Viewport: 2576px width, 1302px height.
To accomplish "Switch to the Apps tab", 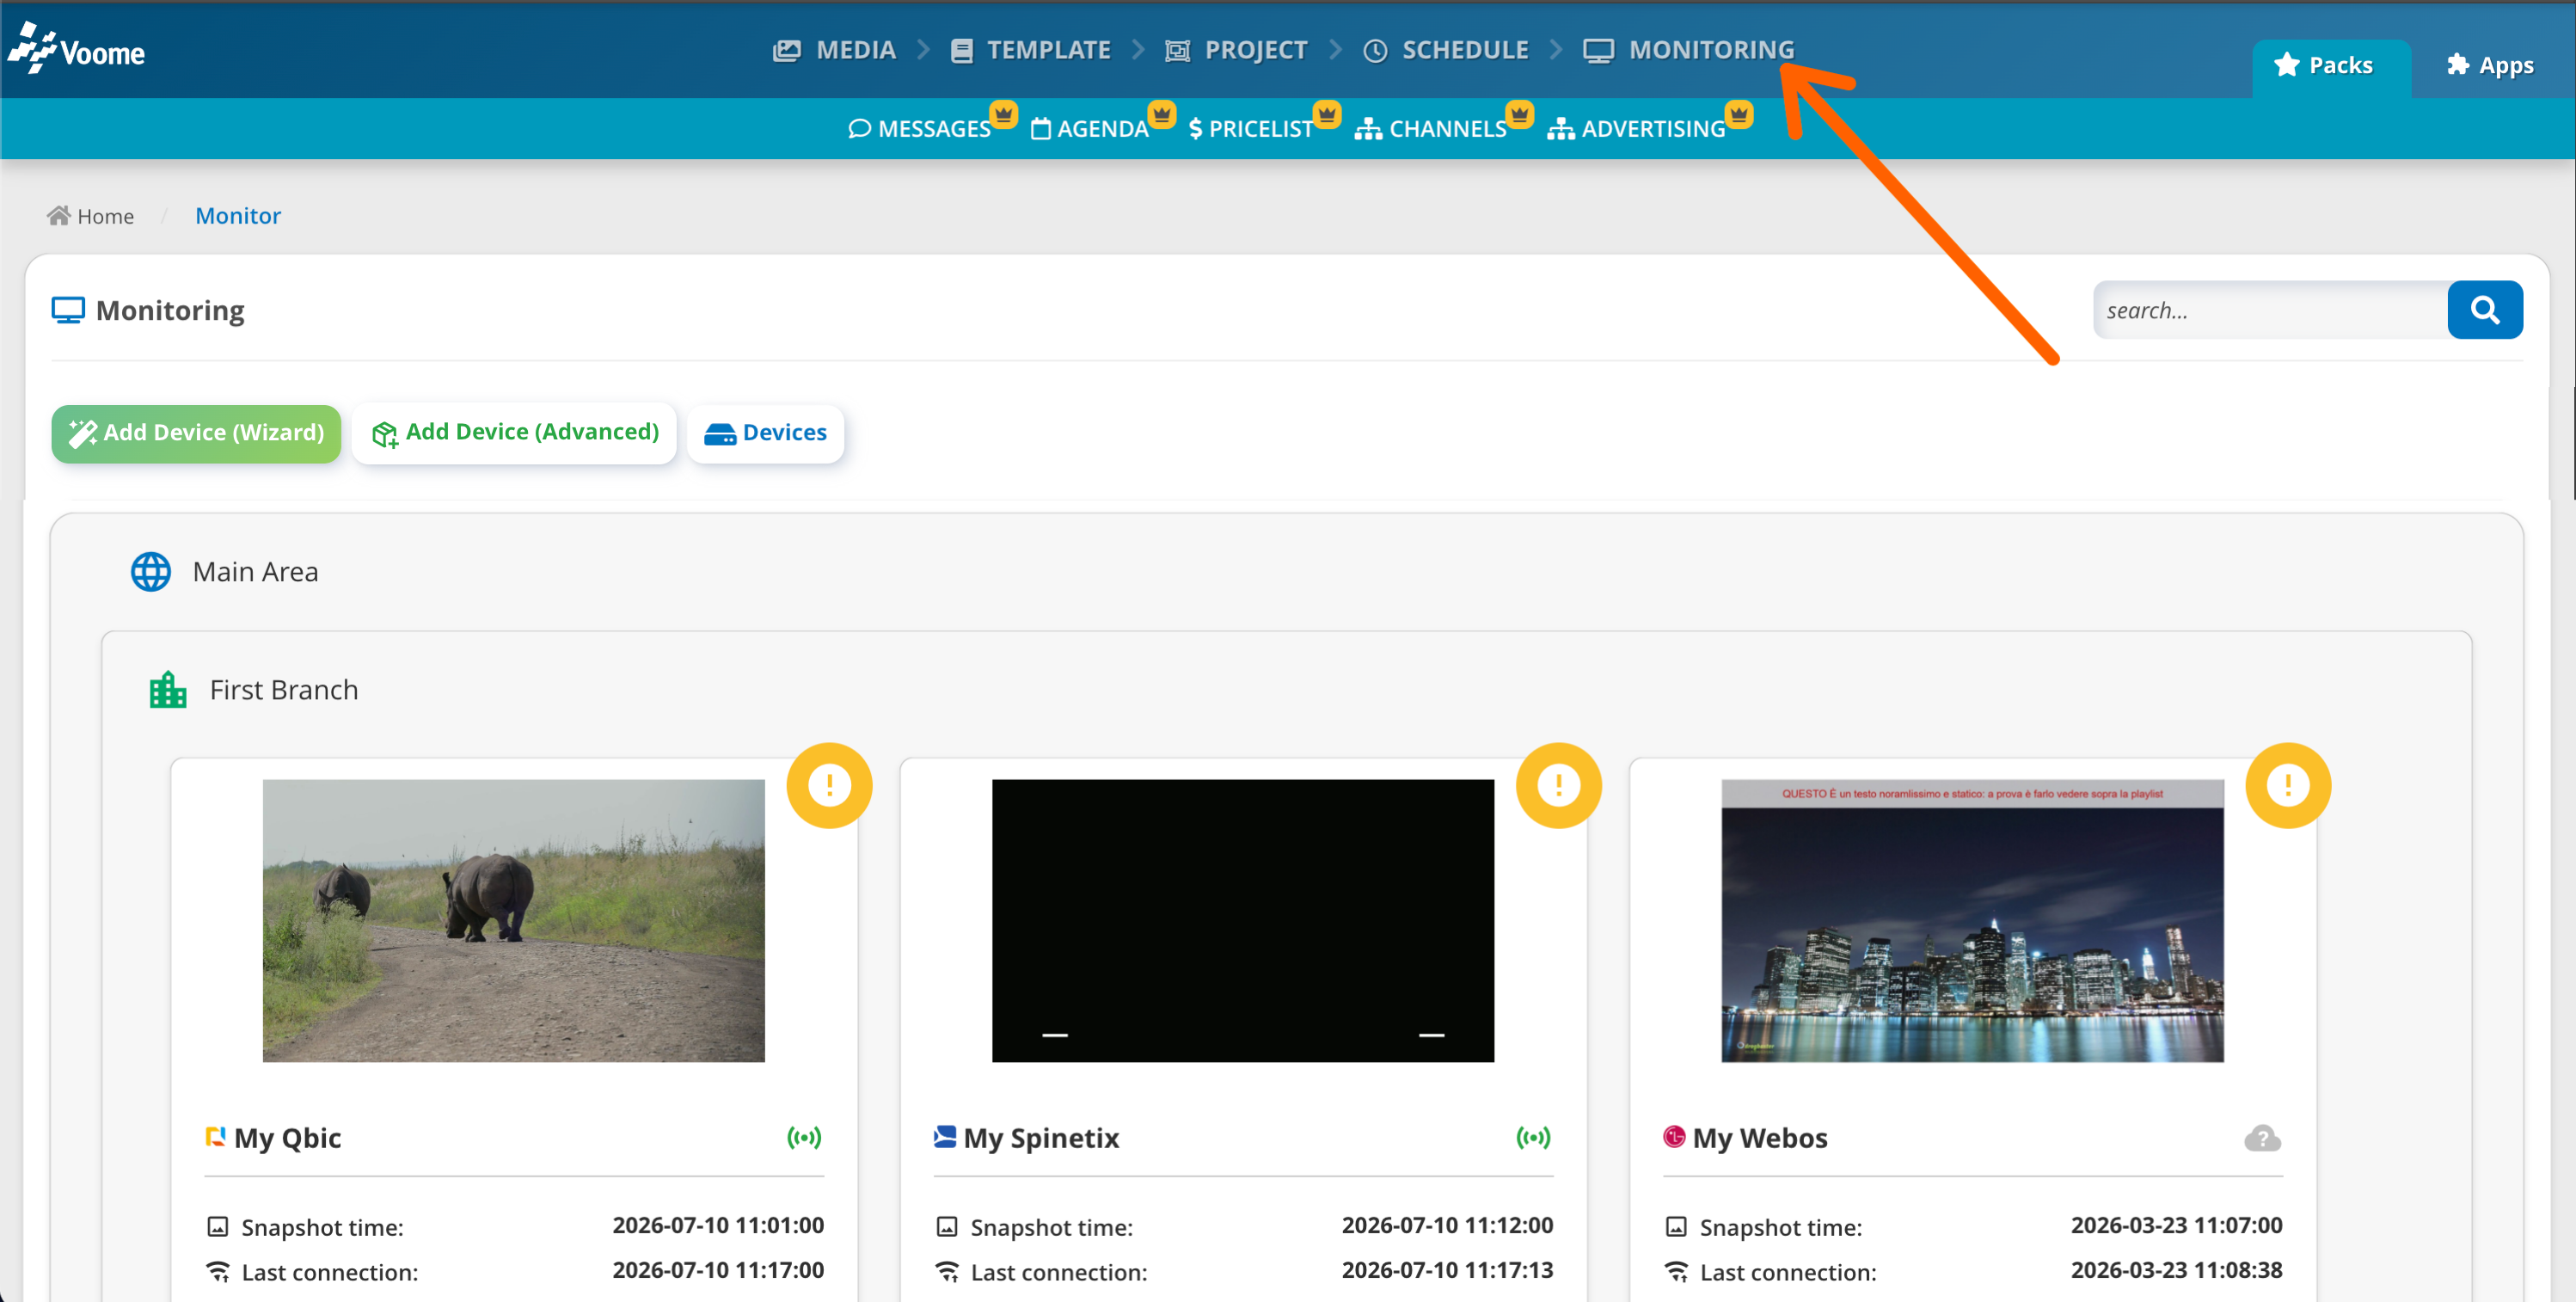I will tap(2489, 67).
